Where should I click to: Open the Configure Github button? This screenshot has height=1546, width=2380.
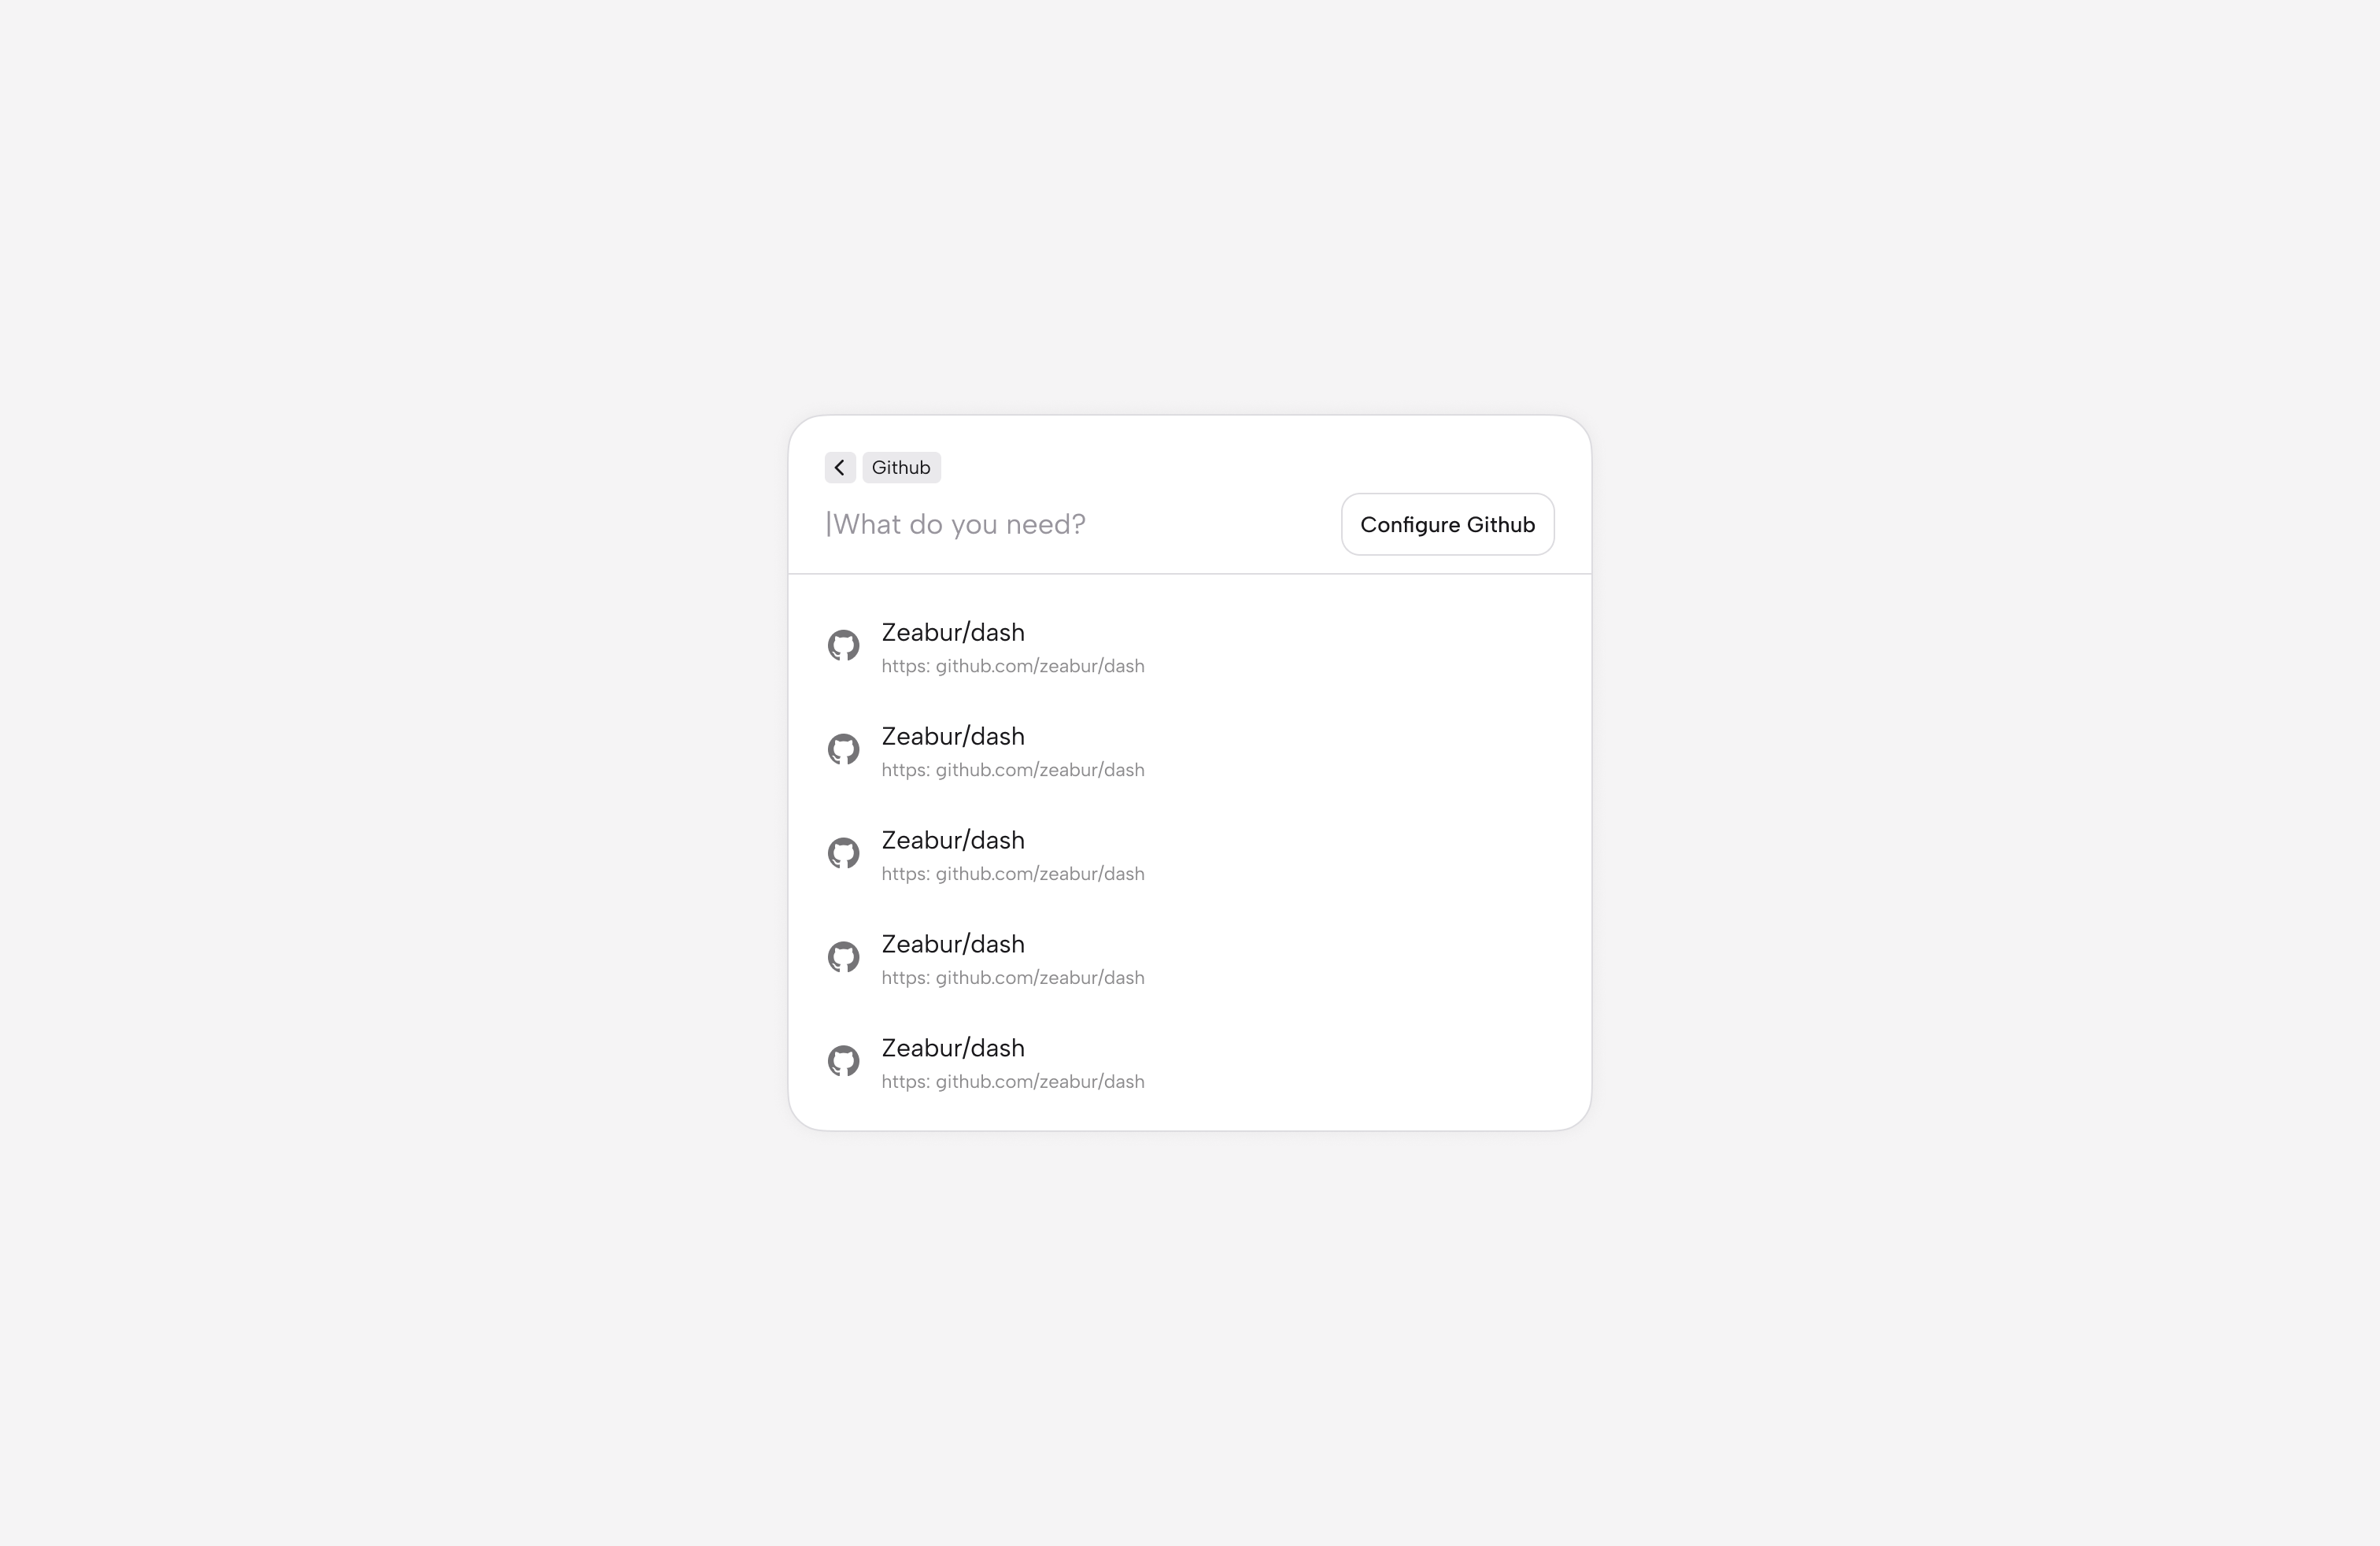[x=1447, y=524]
